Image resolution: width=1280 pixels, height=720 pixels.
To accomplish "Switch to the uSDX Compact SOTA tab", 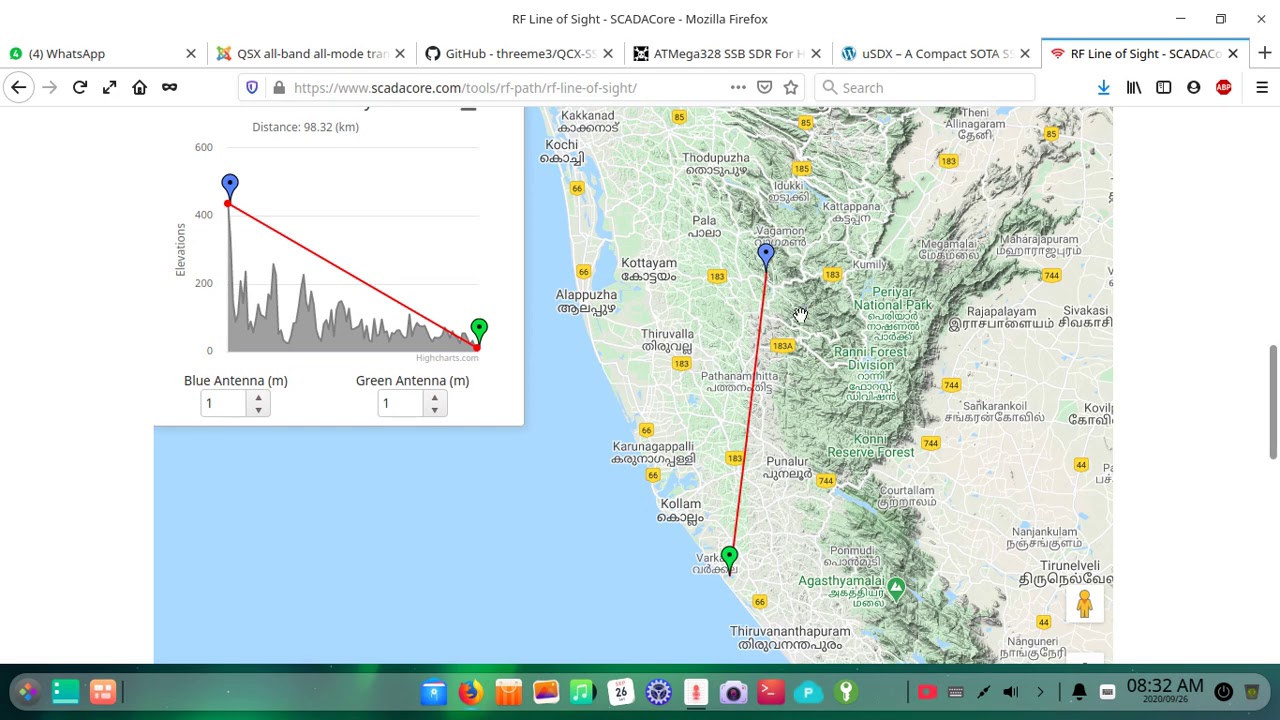I will click(x=934, y=53).
